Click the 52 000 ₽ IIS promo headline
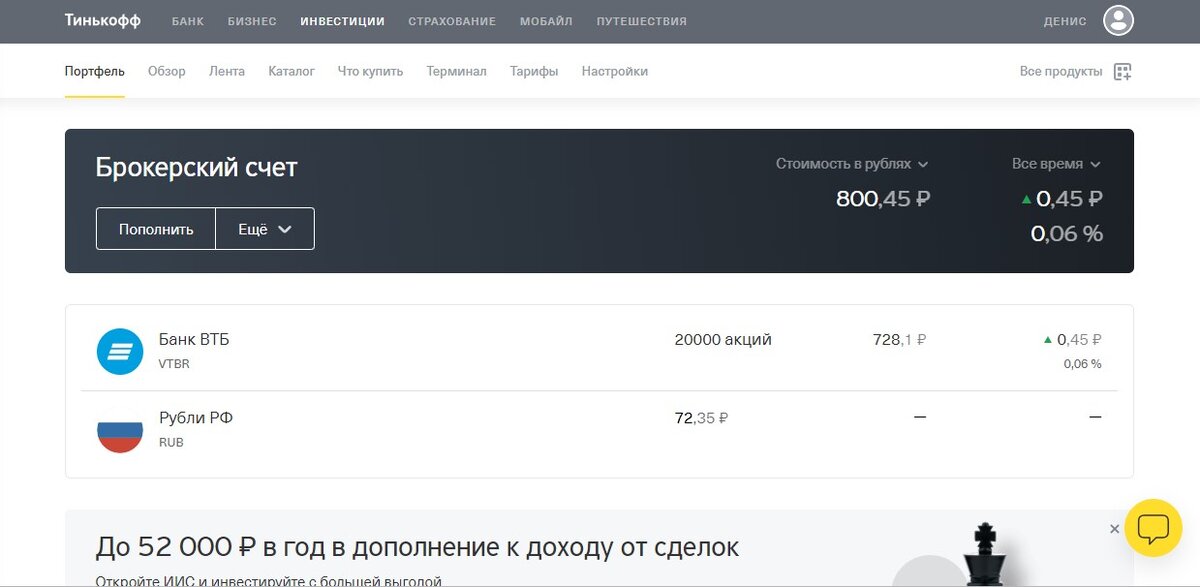This screenshot has width=1200, height=587. pyautogui.click(x=417, y=547)
